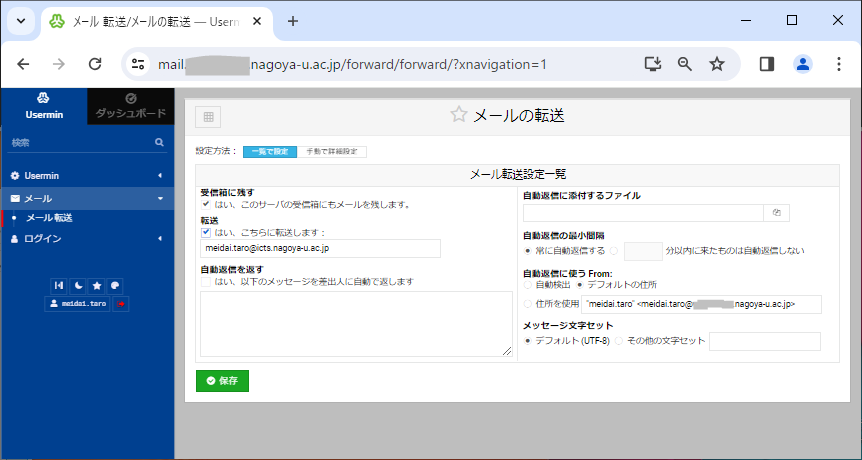Toggle night mode moon icon
Image resolution: width=862 pixels, height=460 pixels.
coord(78,286)
